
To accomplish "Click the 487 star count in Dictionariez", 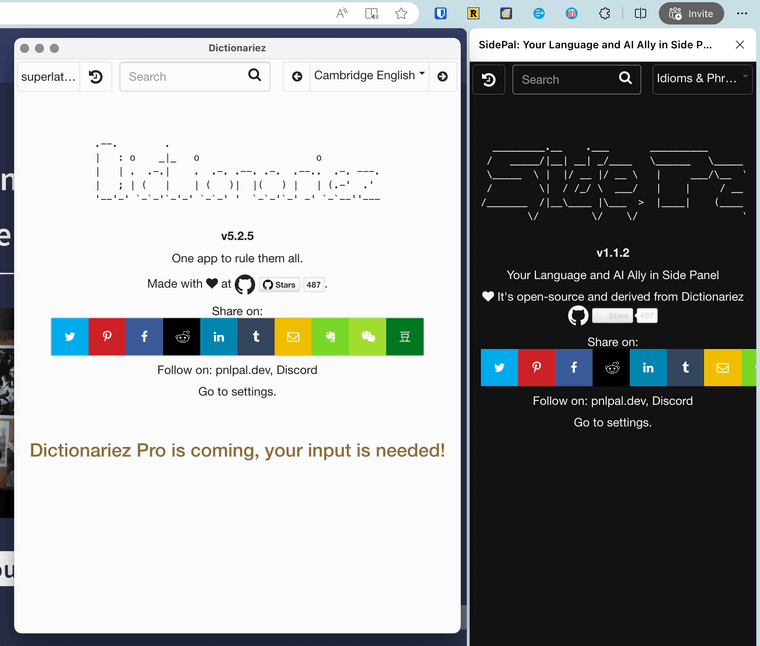I will click(314, 285).
